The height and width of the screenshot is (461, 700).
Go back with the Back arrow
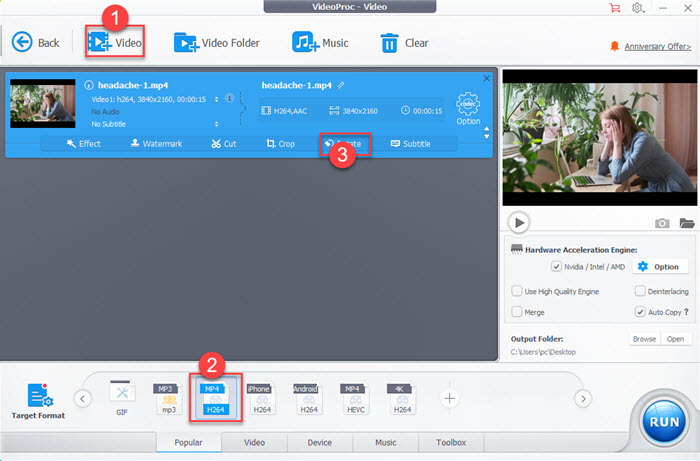pyautogui.click(x=36, y=43)
